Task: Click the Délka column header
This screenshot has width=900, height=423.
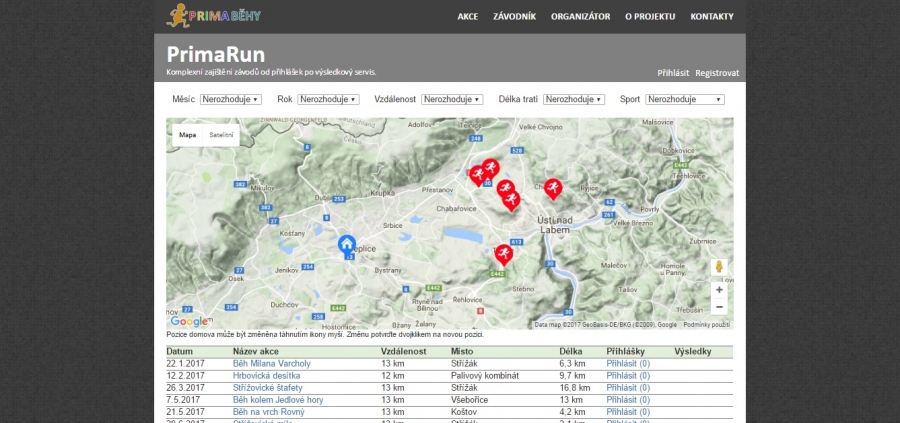Action: pyautogui.click(x=571, y=351)
